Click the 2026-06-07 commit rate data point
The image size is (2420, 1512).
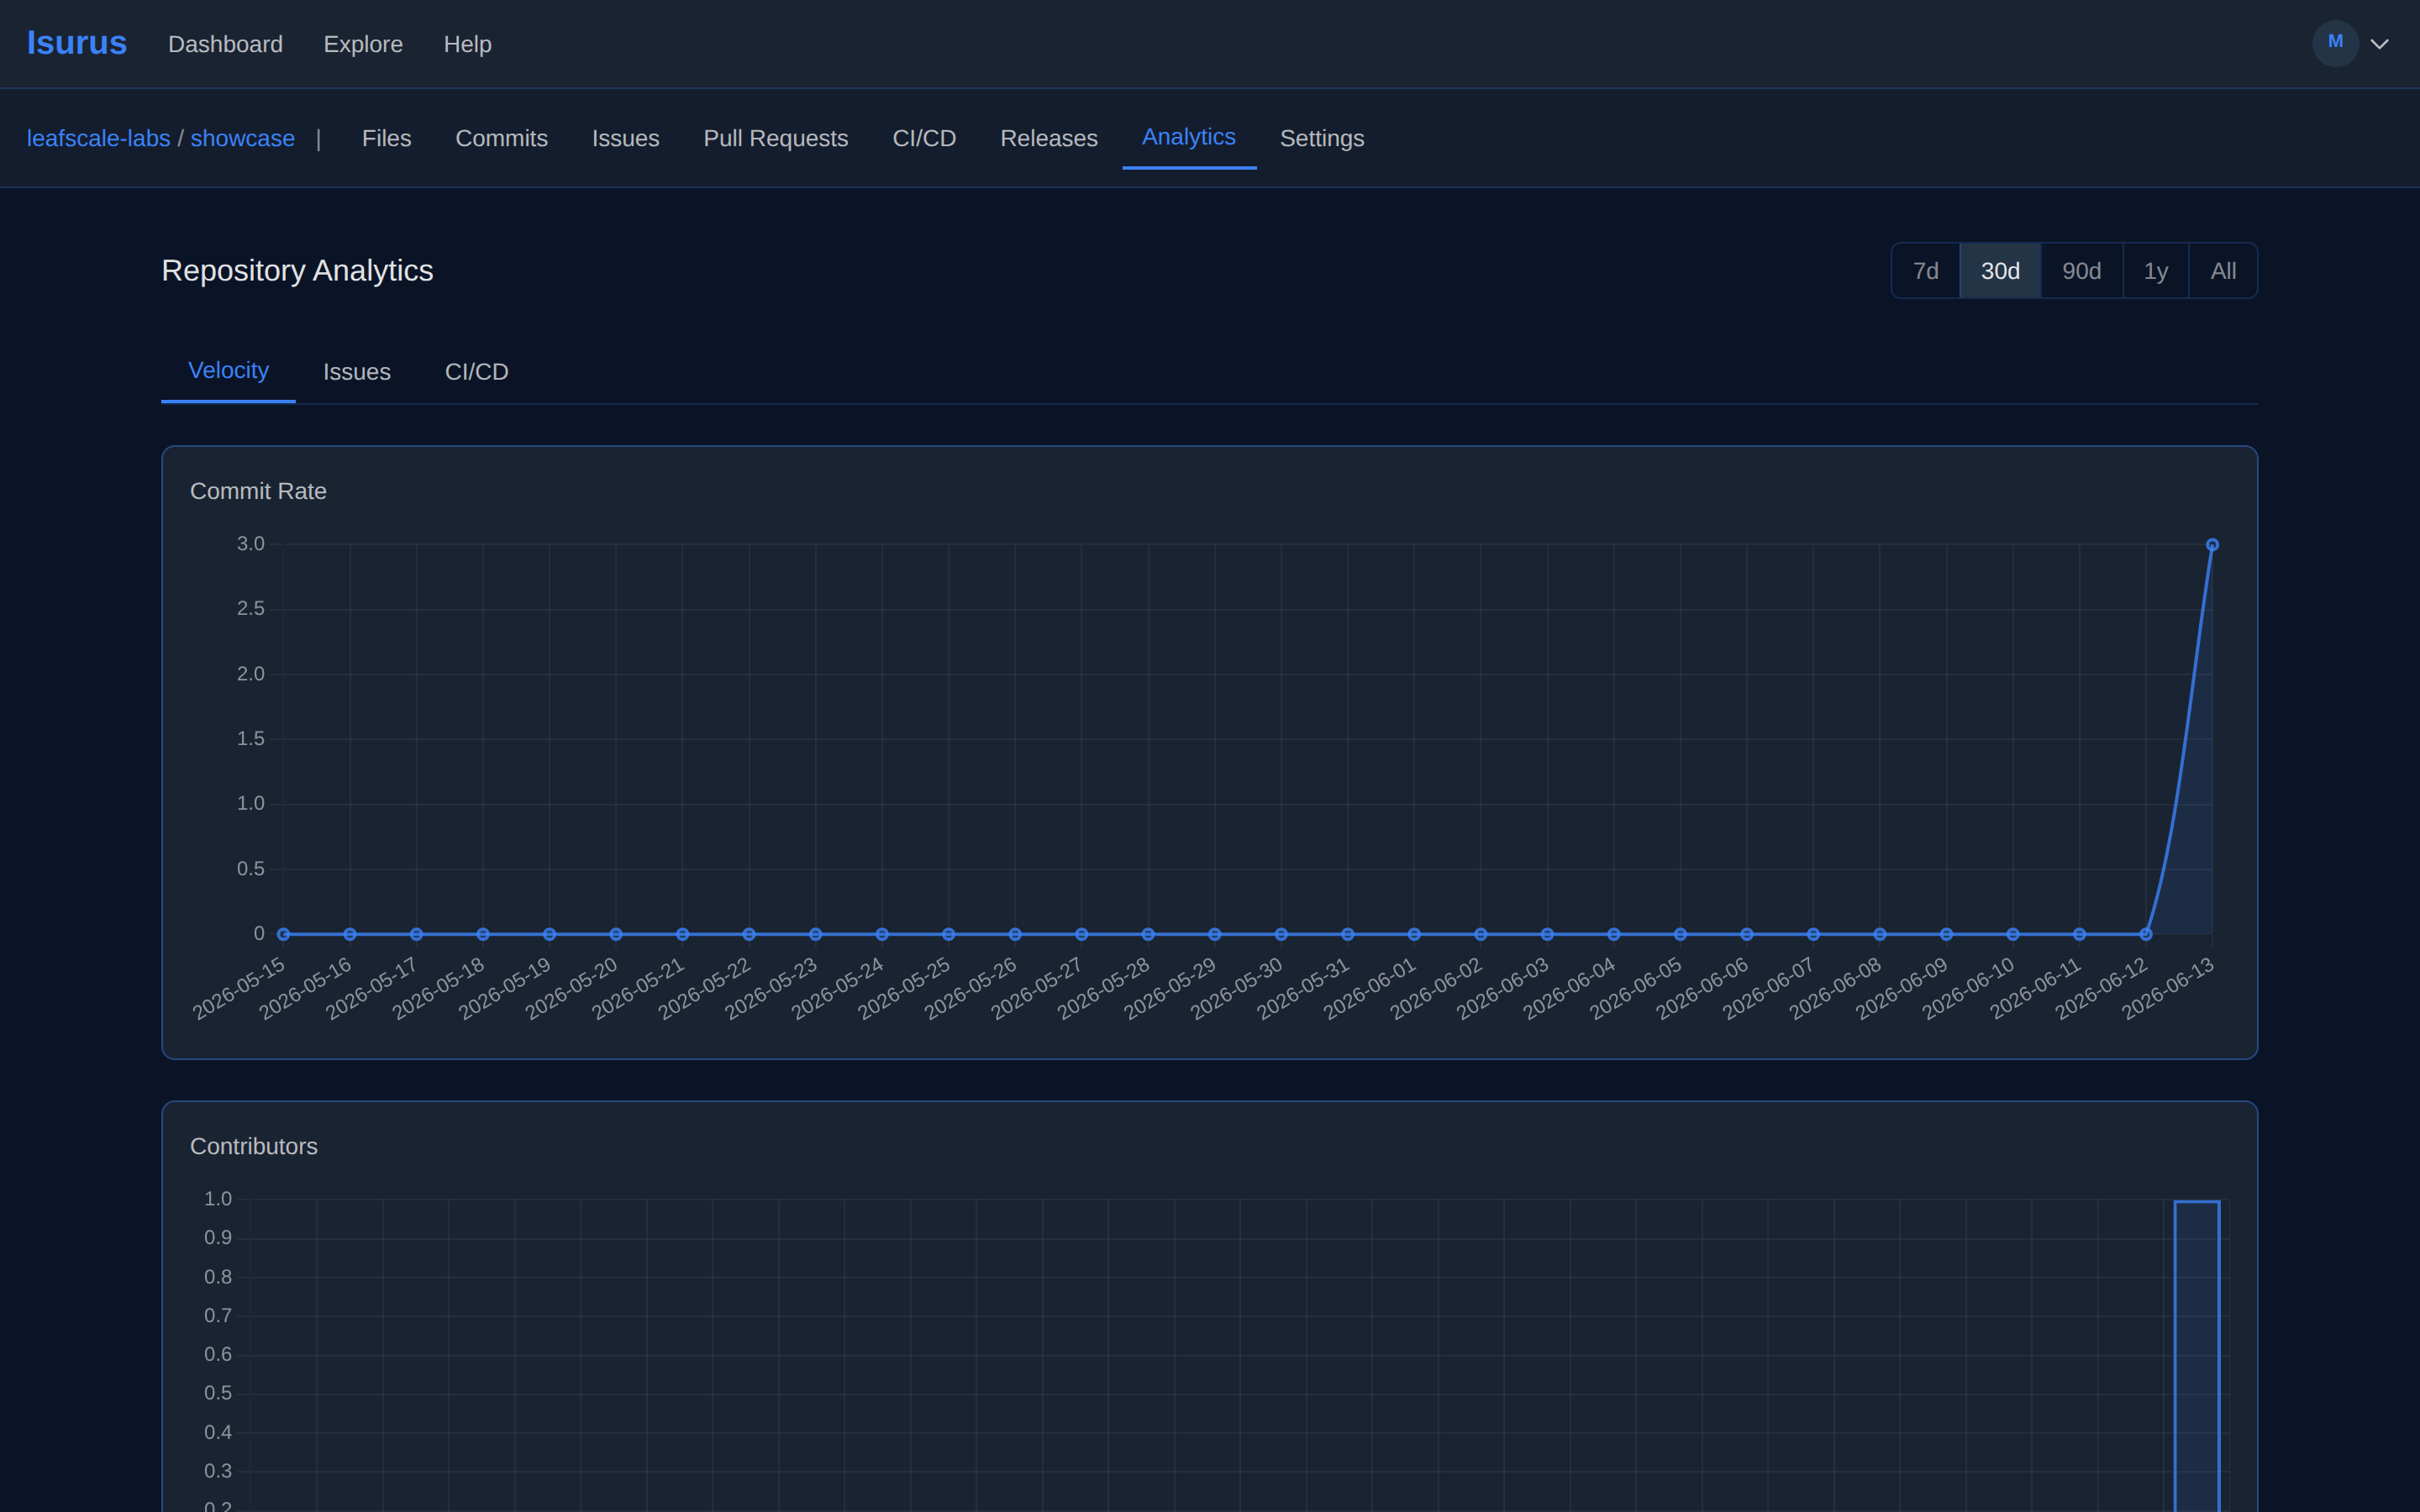1813,934
